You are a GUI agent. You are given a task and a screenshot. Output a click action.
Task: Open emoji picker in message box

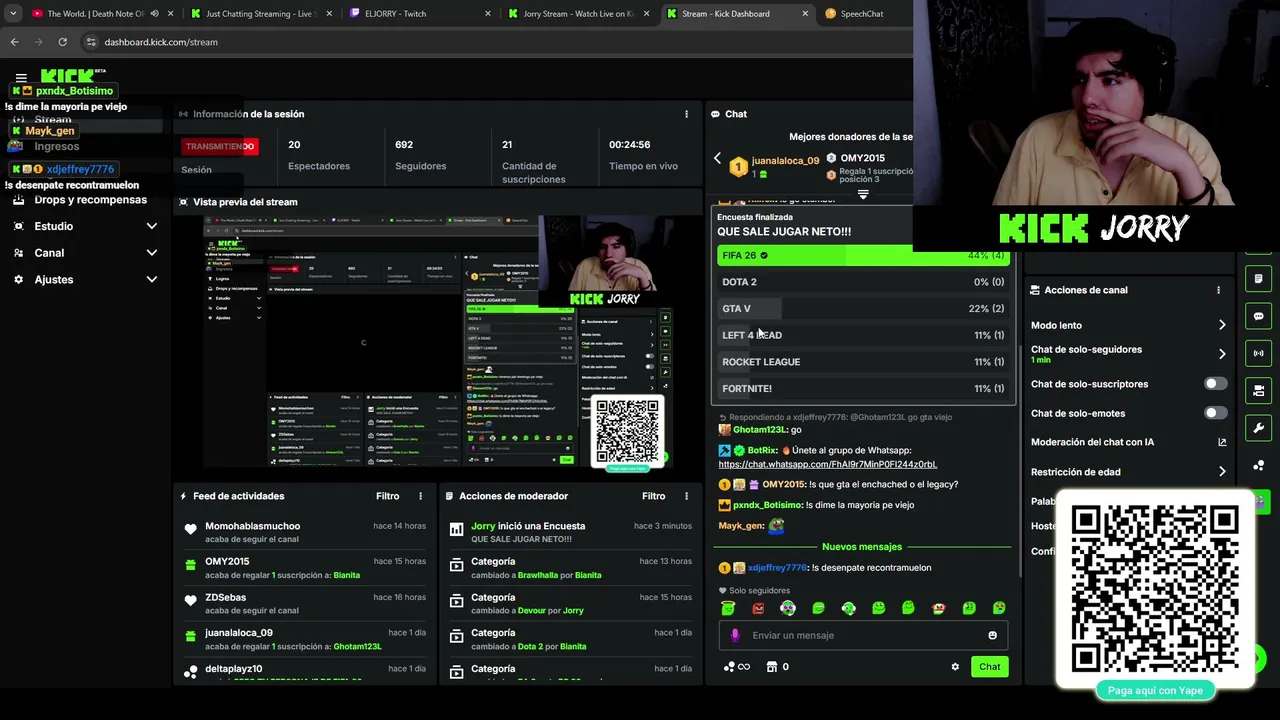992,635
